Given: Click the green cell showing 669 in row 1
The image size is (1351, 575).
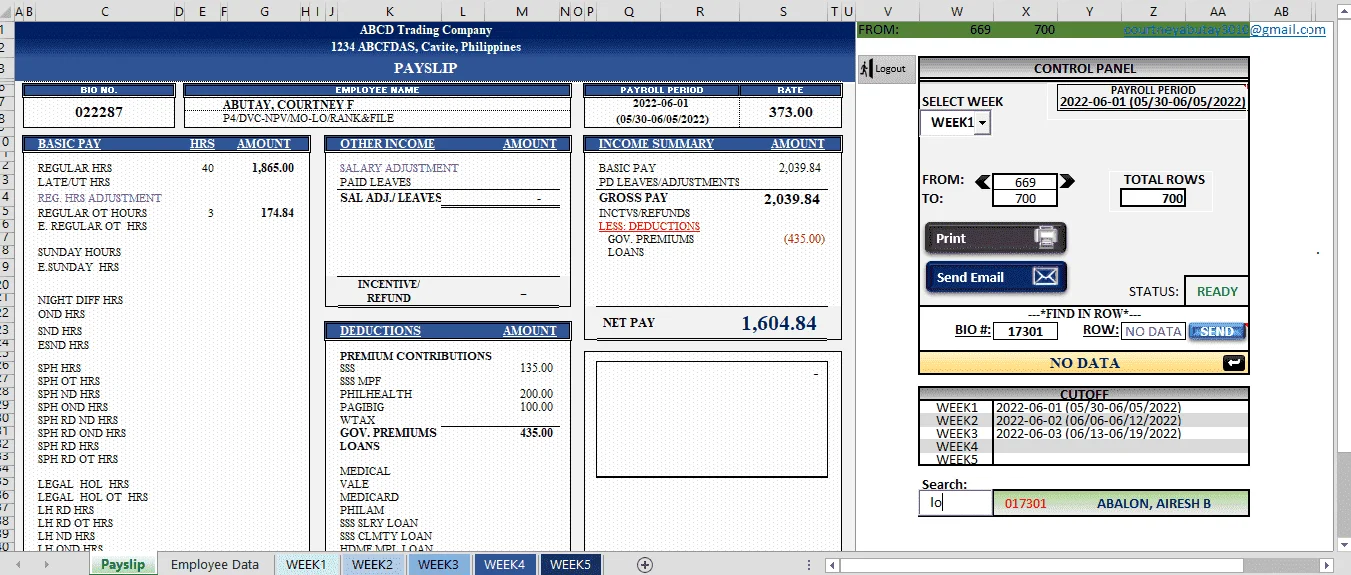Looking at the screenshot, I should [x=957, y=30].
